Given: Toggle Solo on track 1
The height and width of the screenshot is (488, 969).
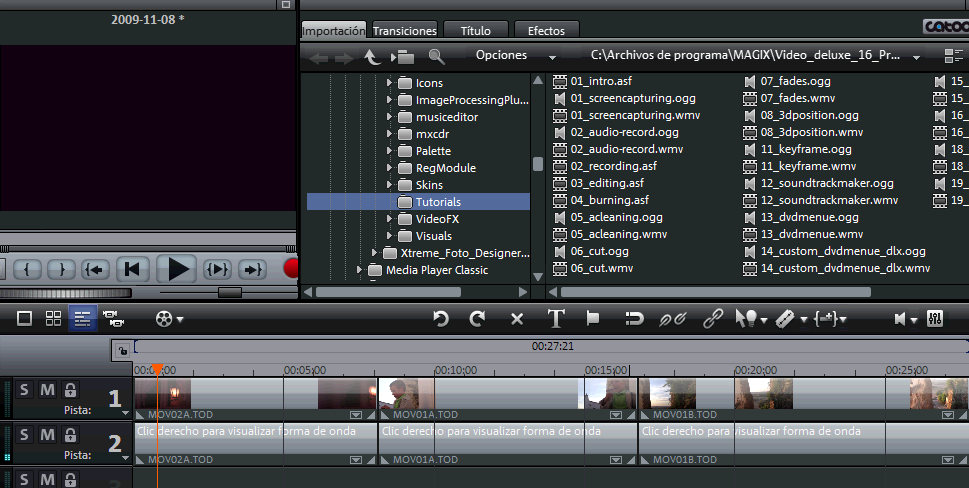Looking at the screenshot, I should pyautogui.click(x=24, y=390).
